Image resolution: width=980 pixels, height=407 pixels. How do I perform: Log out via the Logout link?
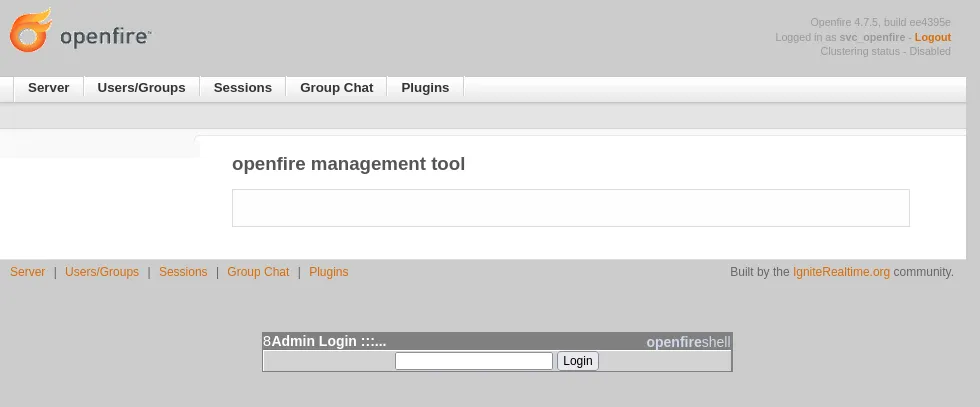(x=932, y=38)
